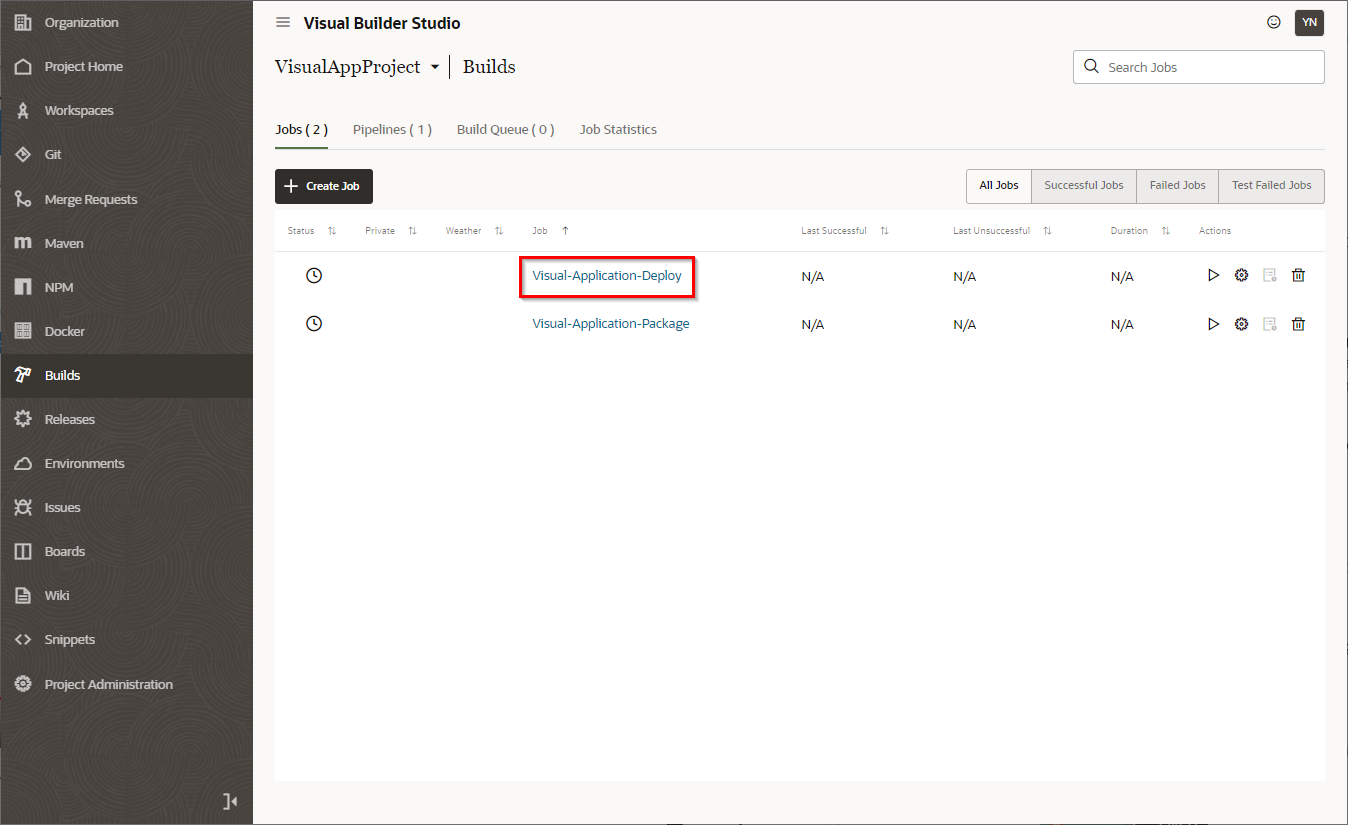Select the Test Failed Jobs filter
This screenshot has height=825, width=1348.
pyautogui.click(x=1271, y=186)
